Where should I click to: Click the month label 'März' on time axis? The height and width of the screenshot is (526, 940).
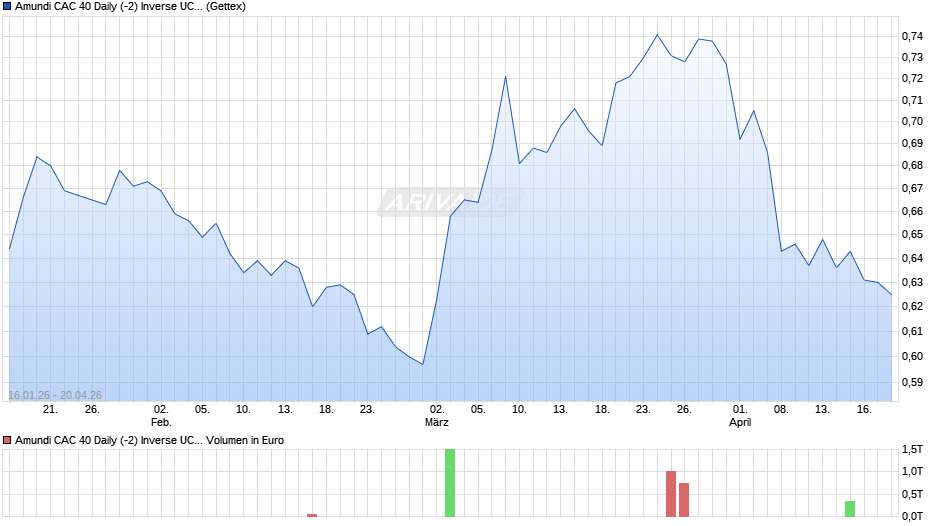tap(436, 422)
